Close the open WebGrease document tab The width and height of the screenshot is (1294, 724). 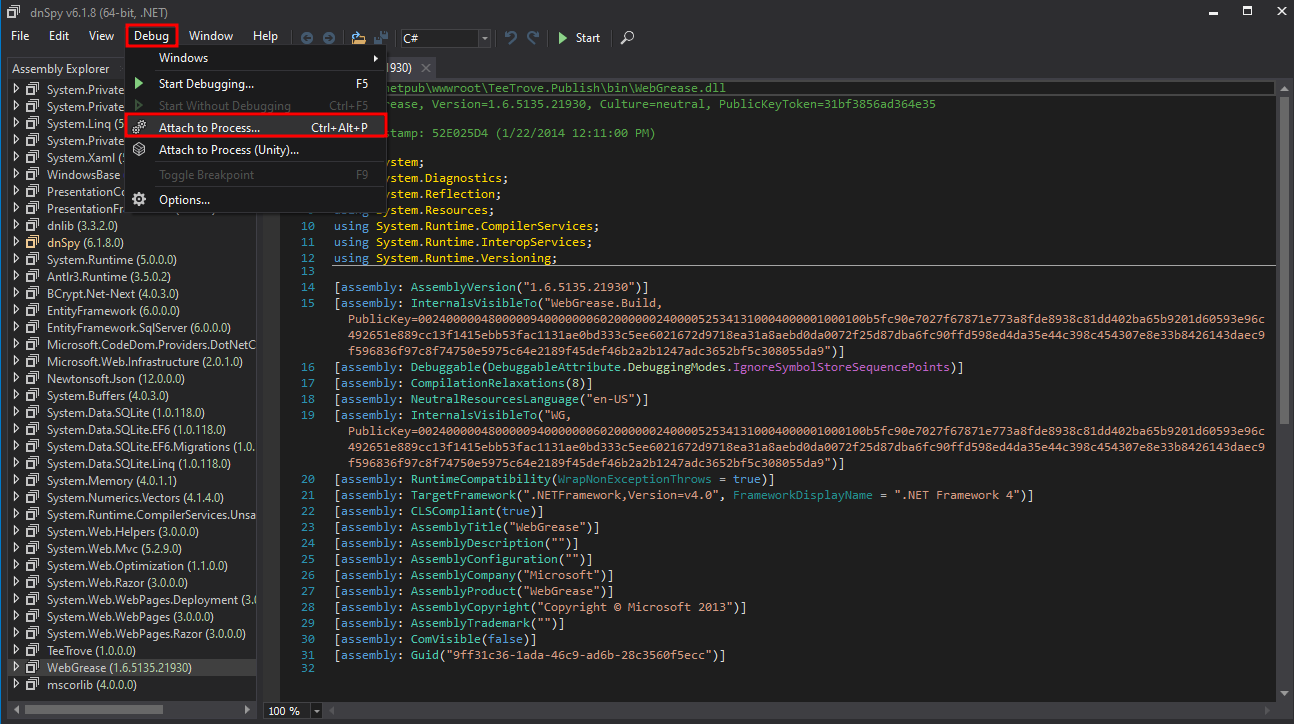tap(425, 68)
